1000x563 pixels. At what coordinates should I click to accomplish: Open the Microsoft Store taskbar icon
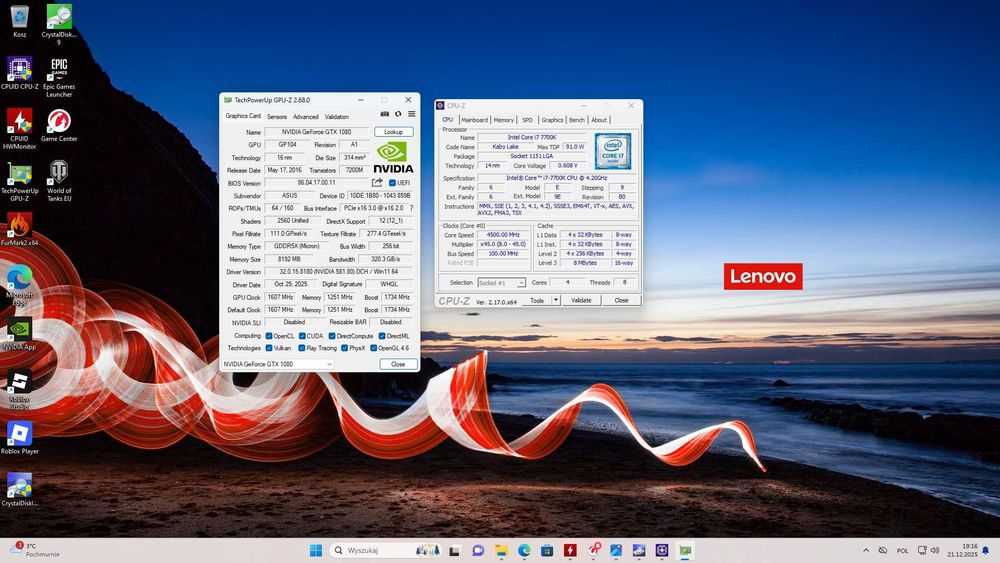pyautogui.click(x=547, y=550)
